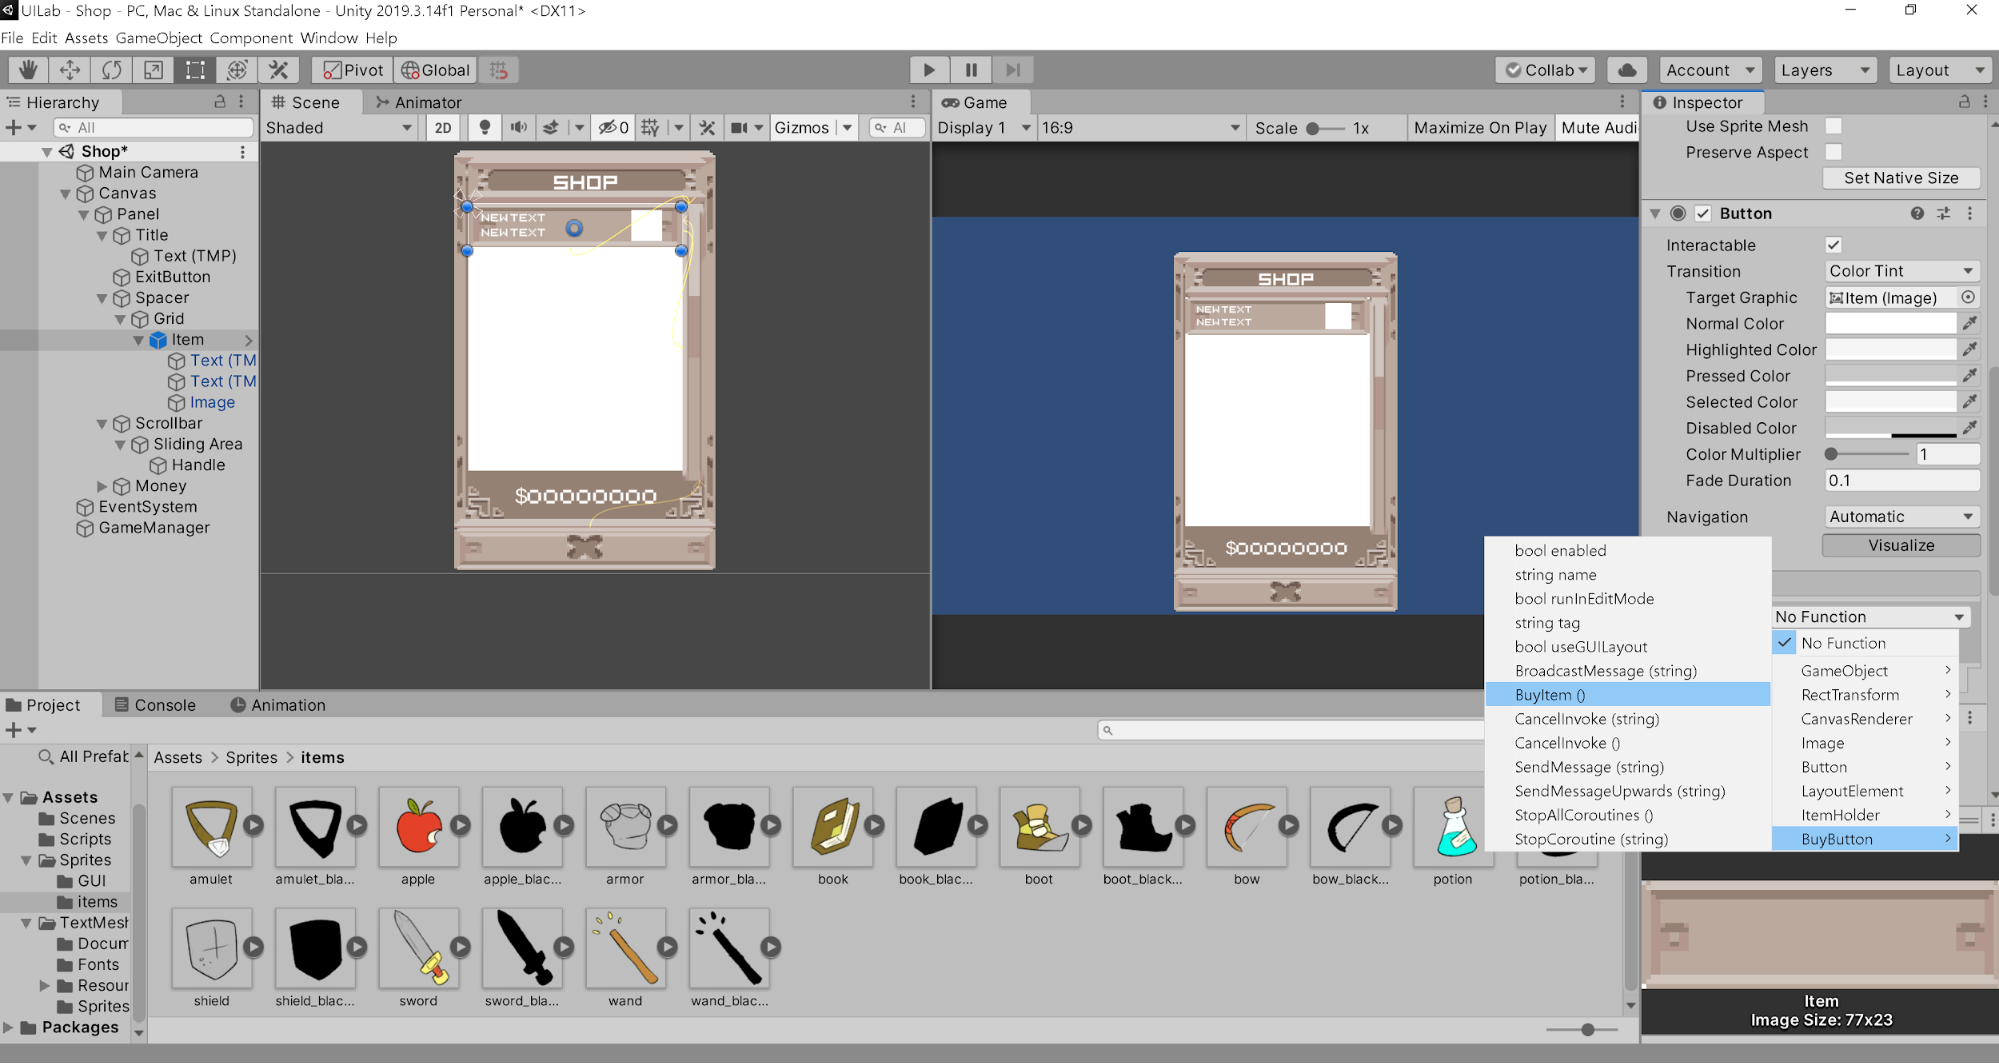
Task: Select the Move tool
Action: point(70,70)
